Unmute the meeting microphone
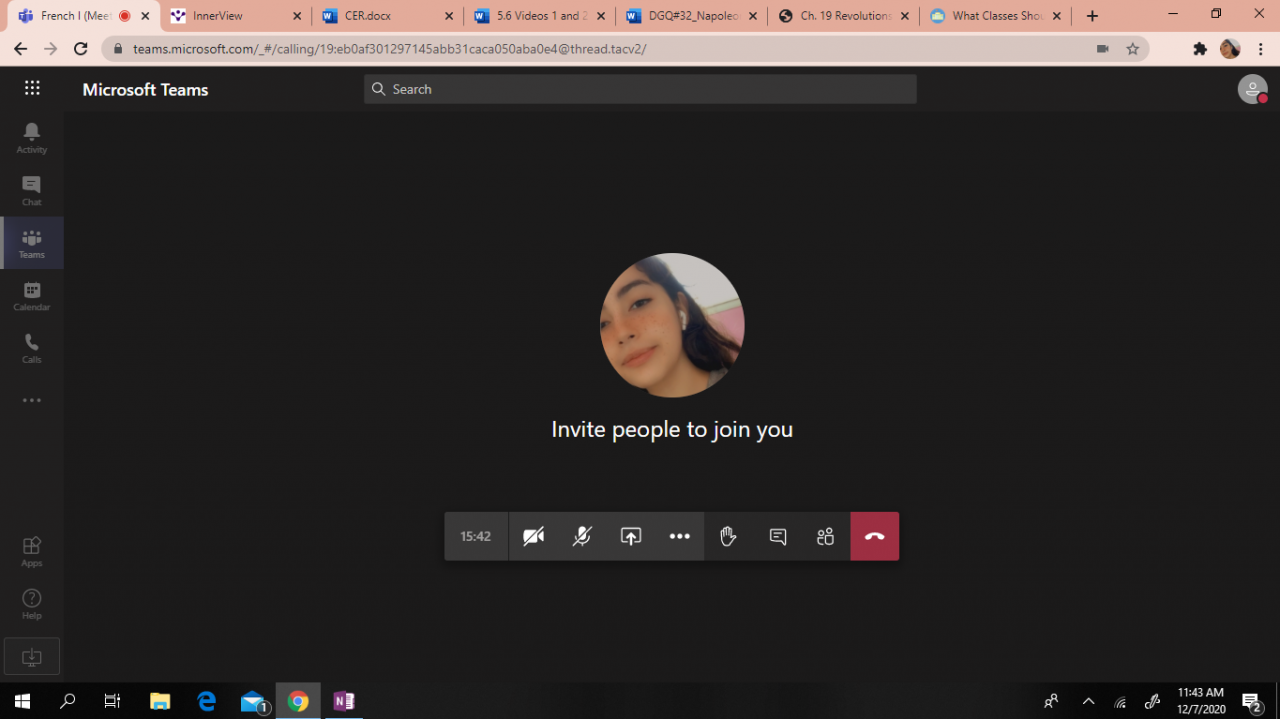 pos(582,536)
